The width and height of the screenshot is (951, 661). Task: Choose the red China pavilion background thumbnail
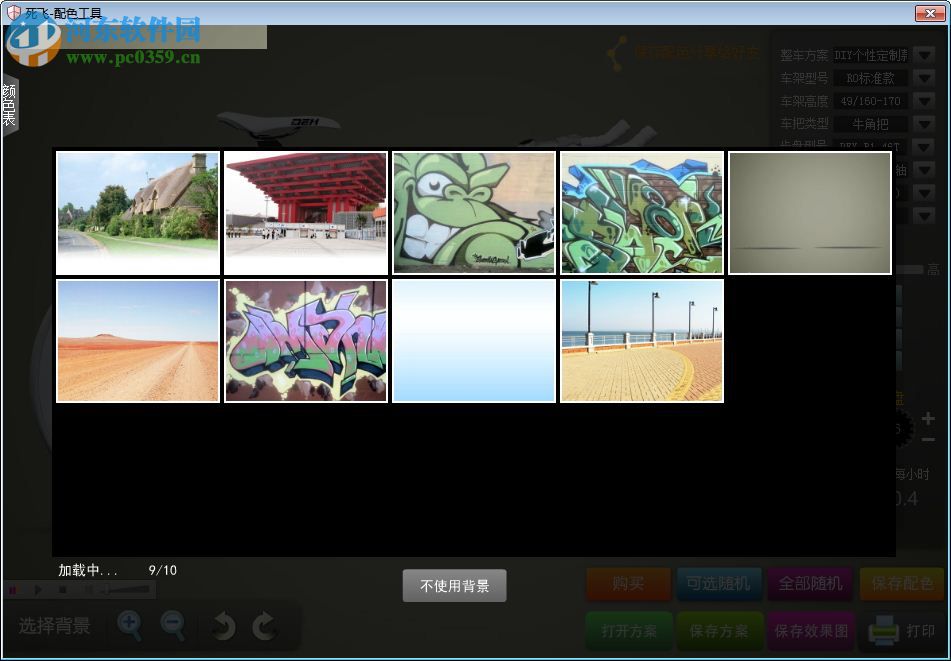click(306, 213)
